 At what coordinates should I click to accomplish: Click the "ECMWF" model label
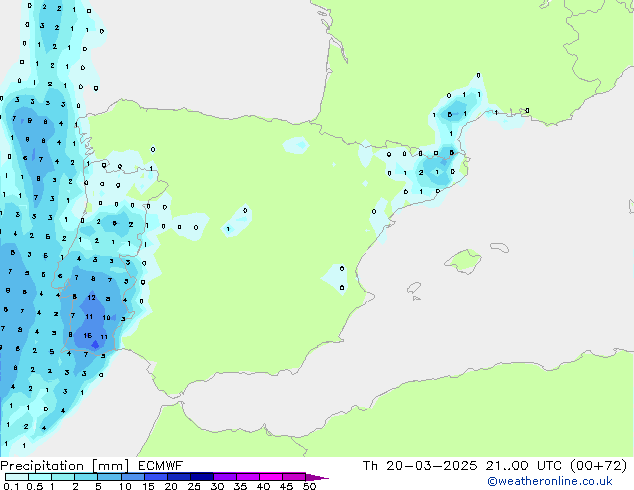pyautogui.click(x=161, y=466)
